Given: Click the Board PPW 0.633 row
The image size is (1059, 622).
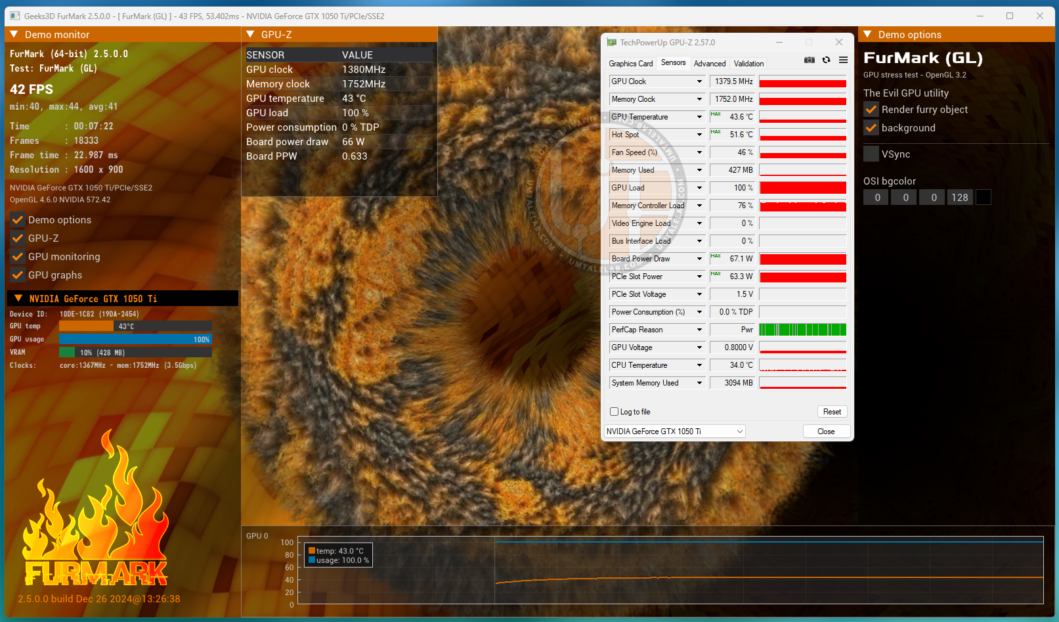Looking at the screenshot, I should (x=338, y=156).
